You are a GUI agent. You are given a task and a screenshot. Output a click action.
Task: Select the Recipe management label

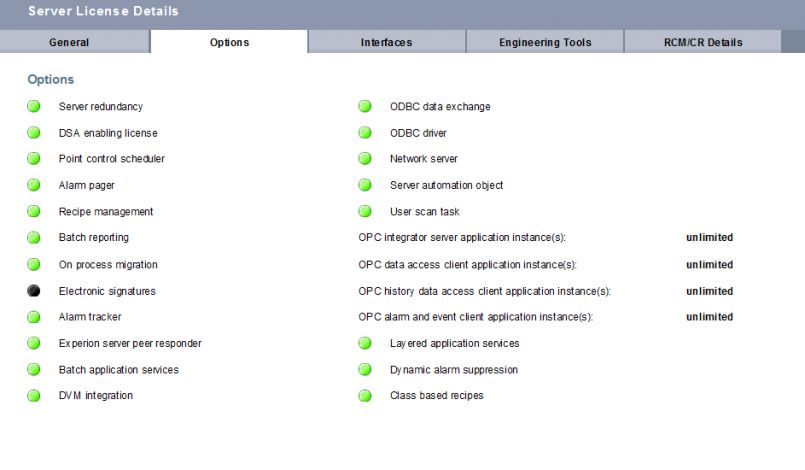pos(106,211)
